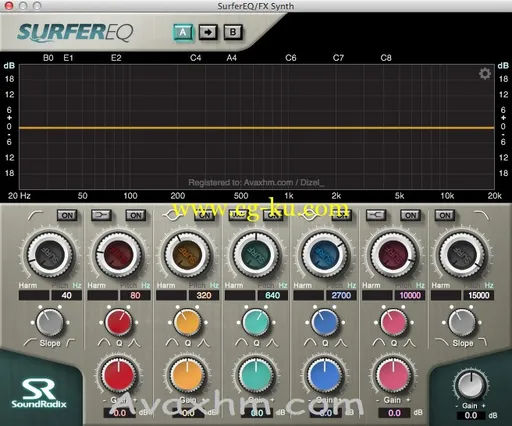Toggle ON for the 80 Hz band
This screenshot has width=512, height=426.
coord(136,215)
